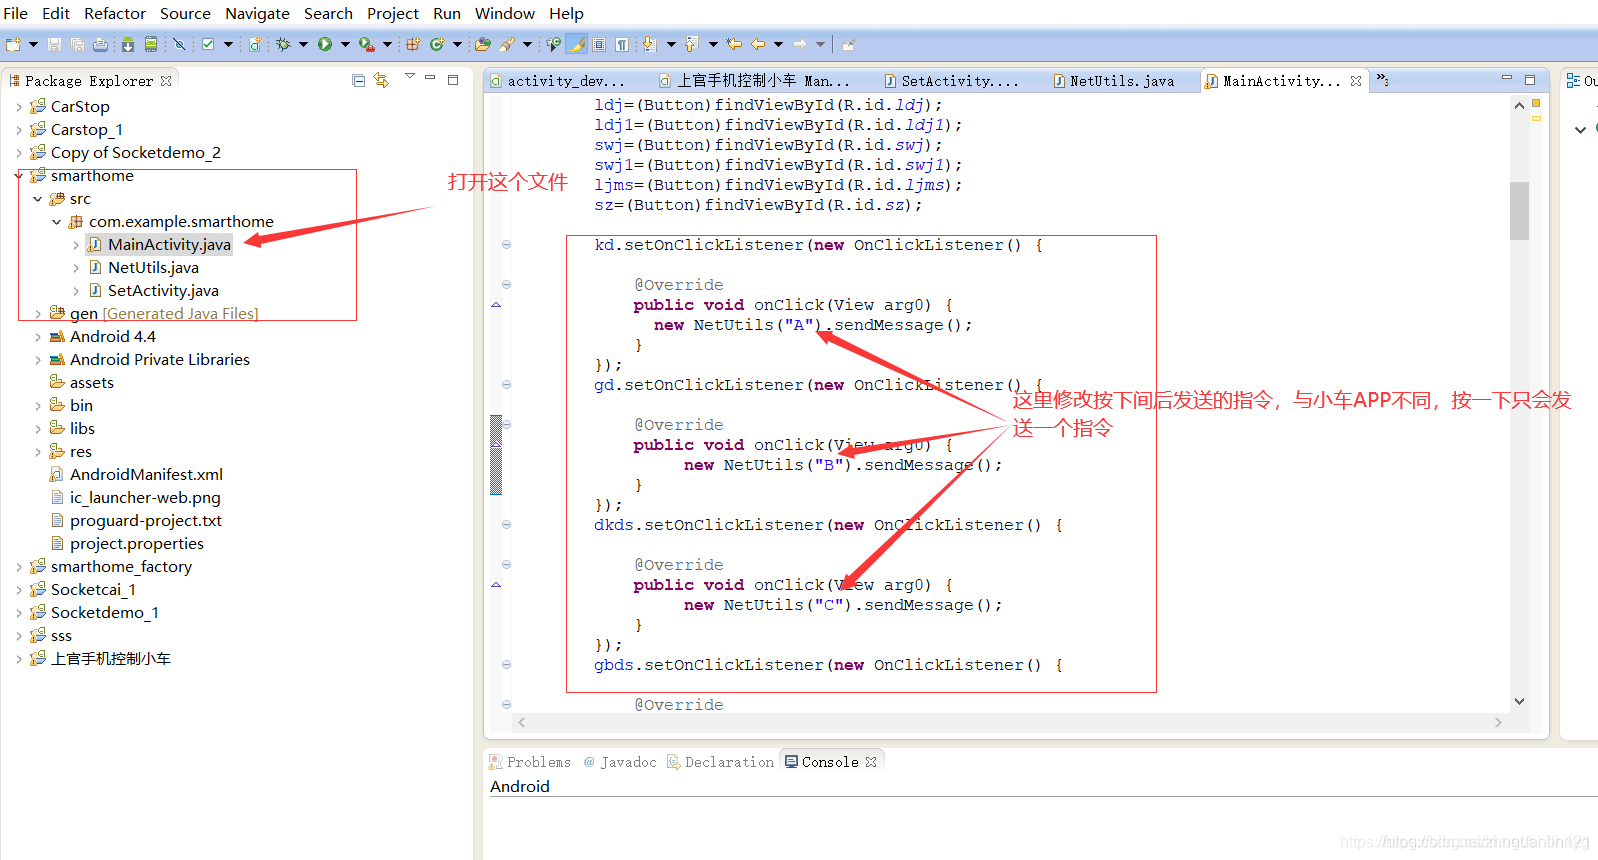Open the Debug configurations dropdown arrow

(x=303, y=44)
